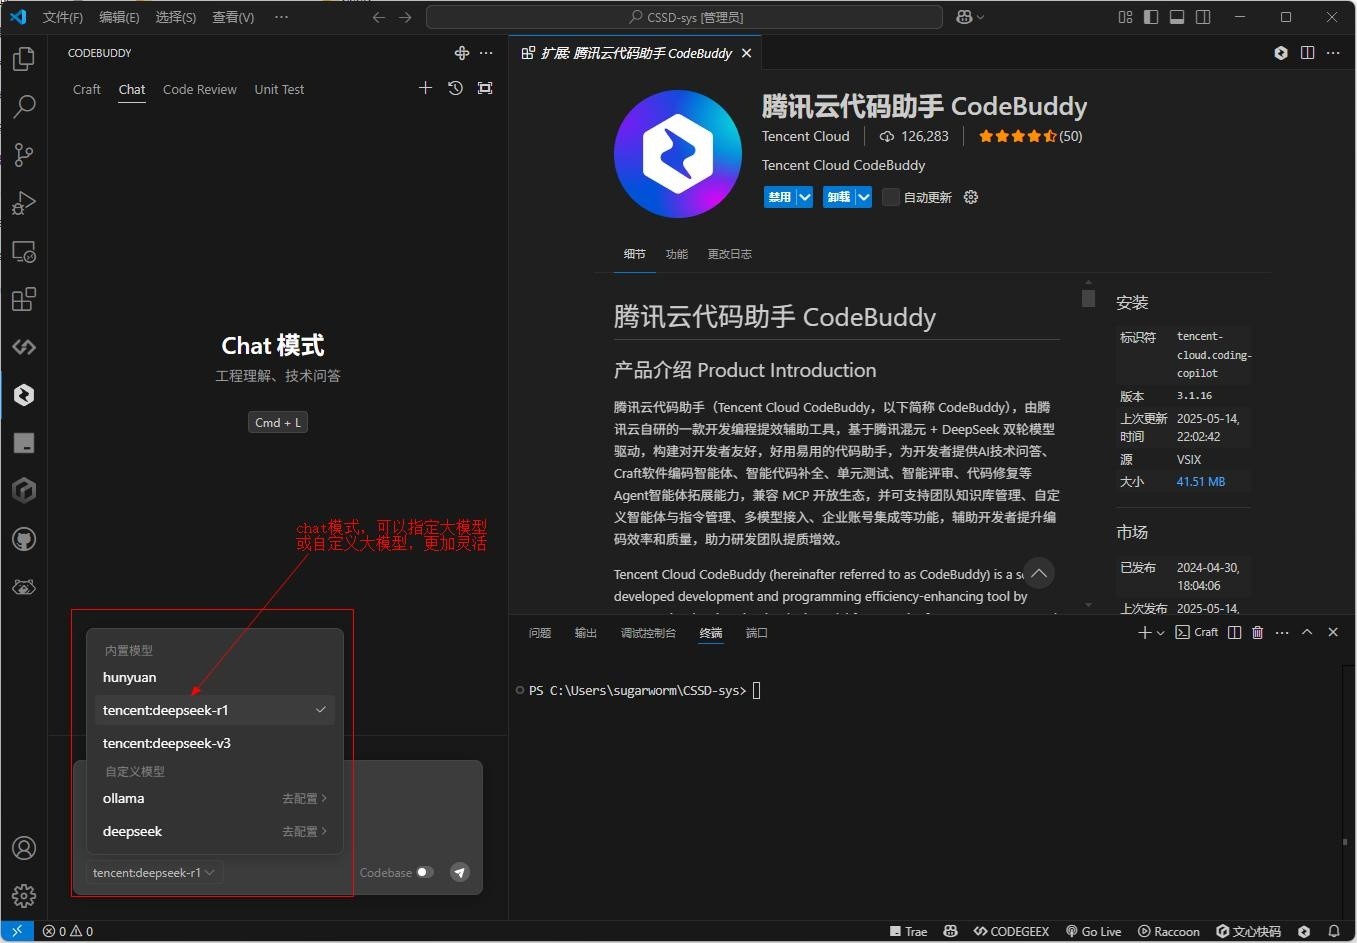The width and height of the screenshot is (1357, 943).
Task: Open more actions ellipsis in menu bar
Action: (x=281, y=17)
